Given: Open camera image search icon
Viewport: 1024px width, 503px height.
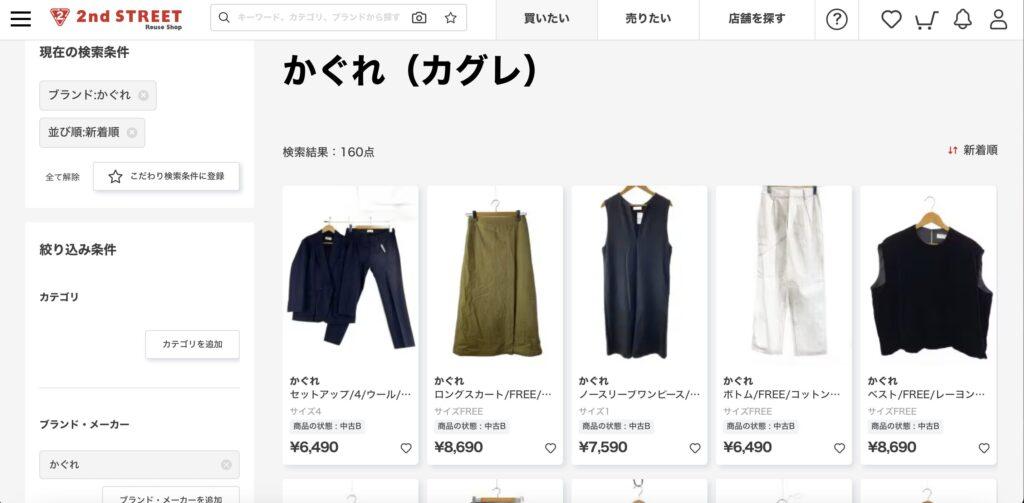Looking at the screenshot, I should [419, 18].
